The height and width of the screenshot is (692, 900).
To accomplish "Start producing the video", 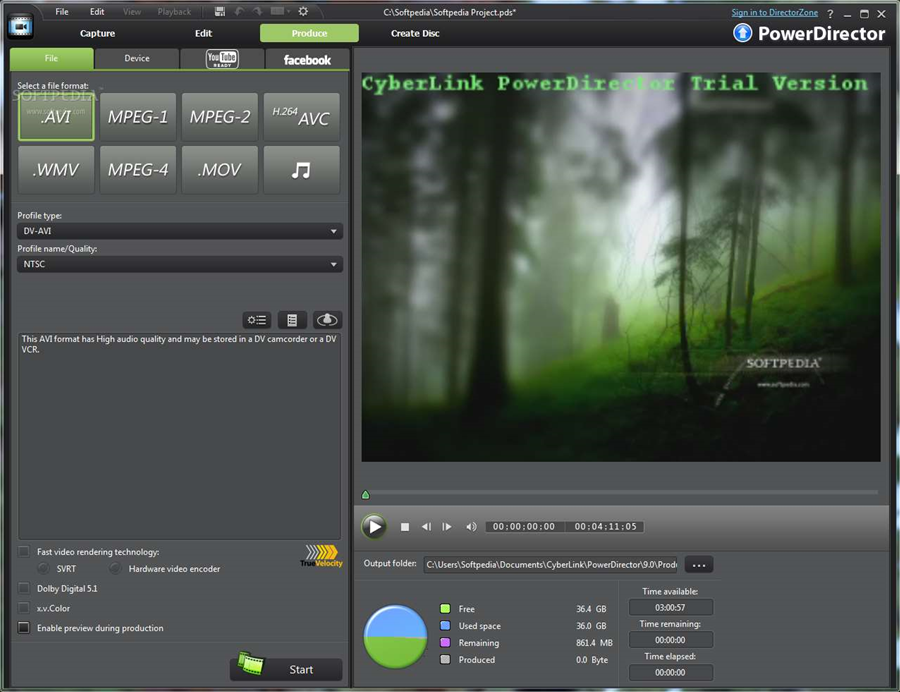I will pyautogui.click(x=286, y=668).
